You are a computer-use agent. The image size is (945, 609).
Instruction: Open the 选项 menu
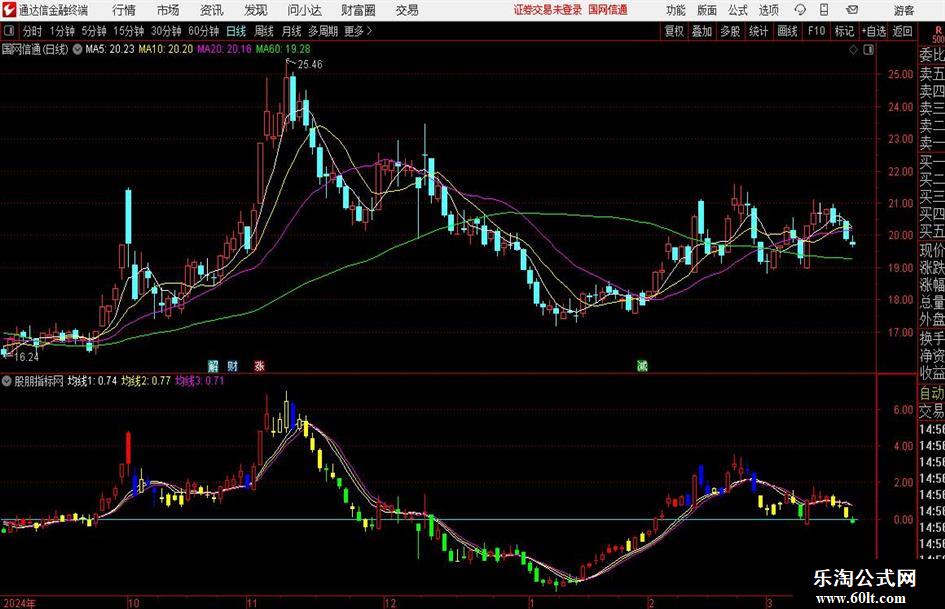point(768,10)
